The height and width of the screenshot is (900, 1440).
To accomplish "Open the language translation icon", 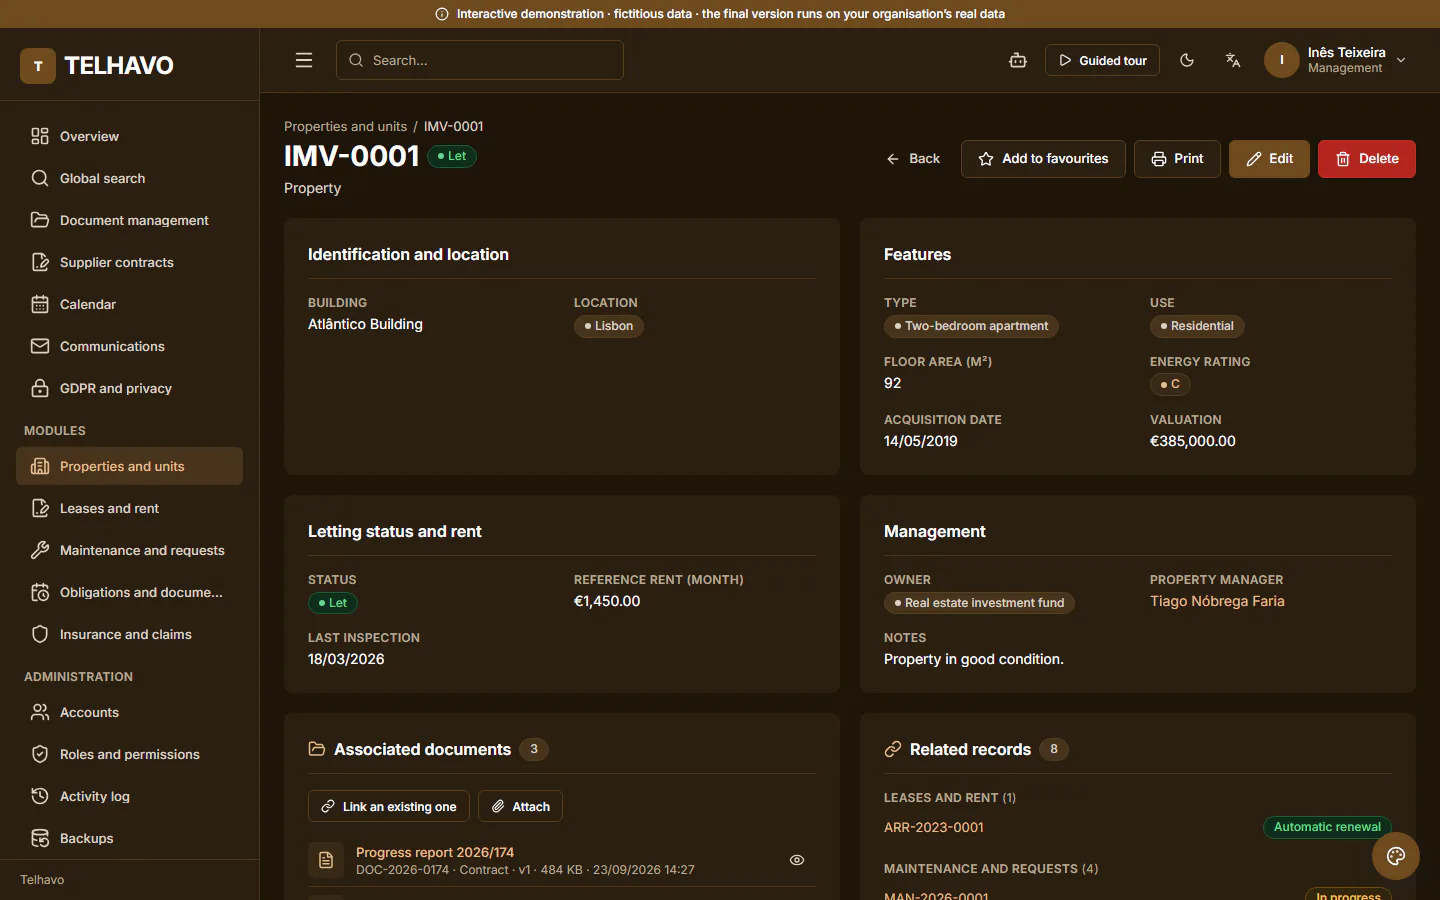I will [1233, 60].
